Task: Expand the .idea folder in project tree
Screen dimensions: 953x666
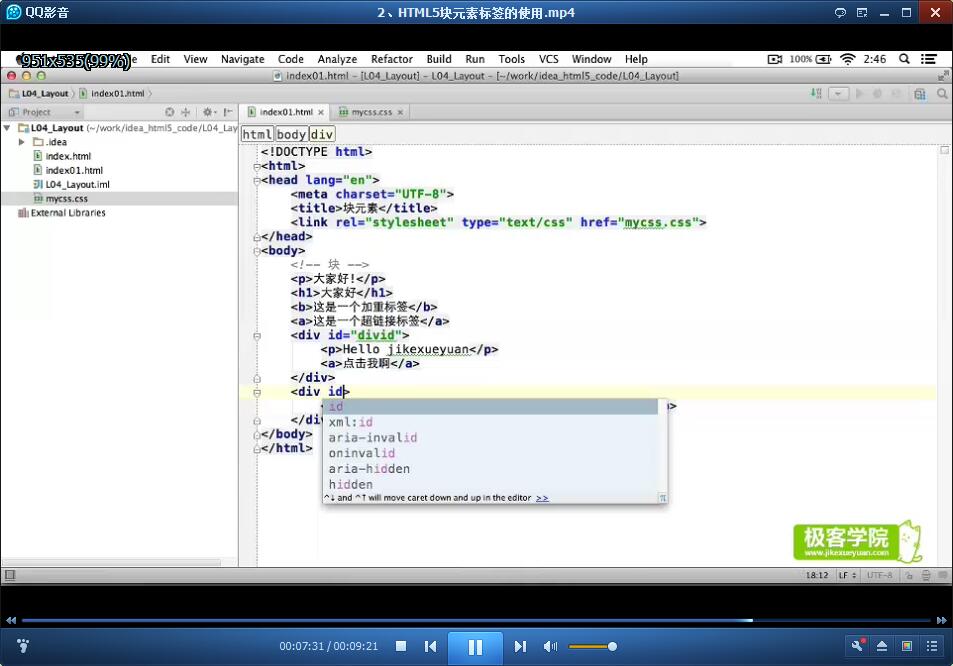Action: click(21, 142)
